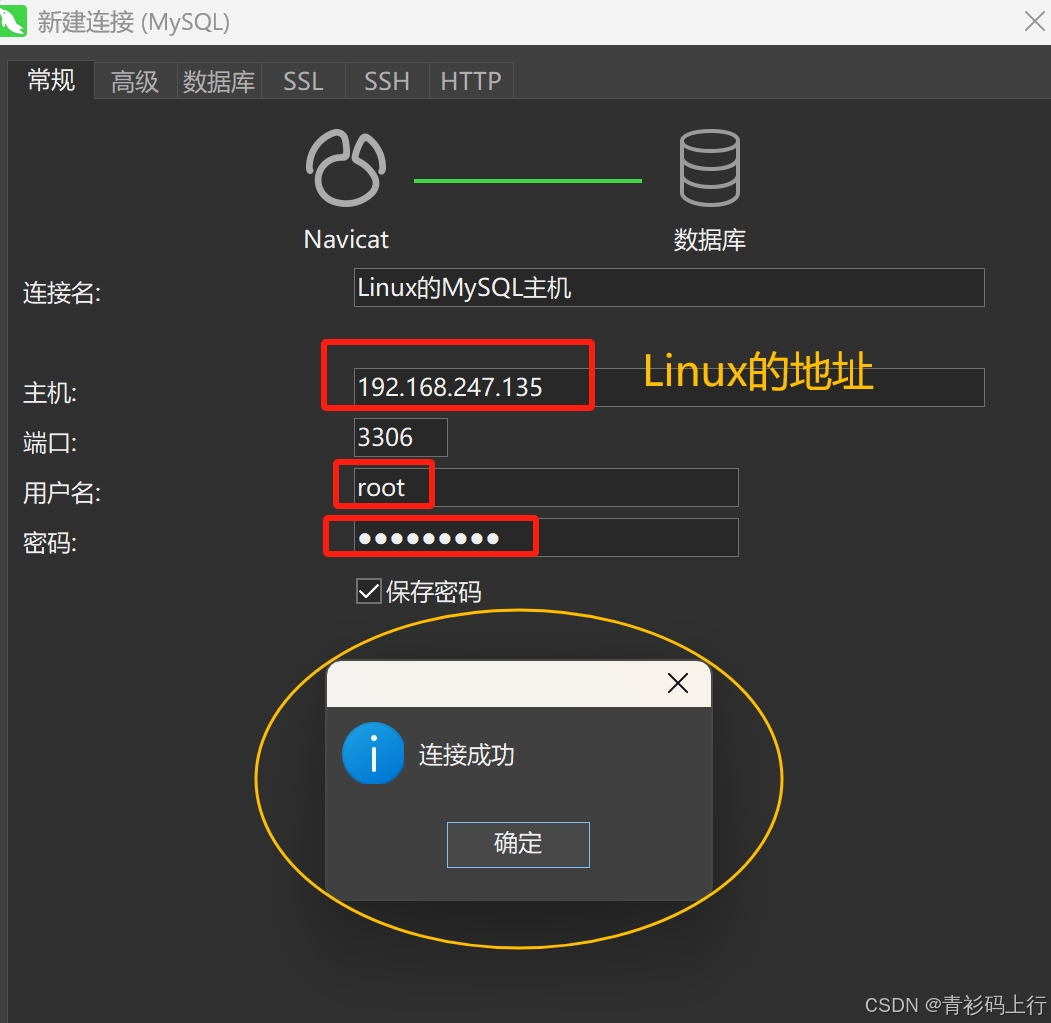The width and height of the screenshot is (1051, 1023).
Task: Switch to the 常规 tab
Action: [51, 80]
